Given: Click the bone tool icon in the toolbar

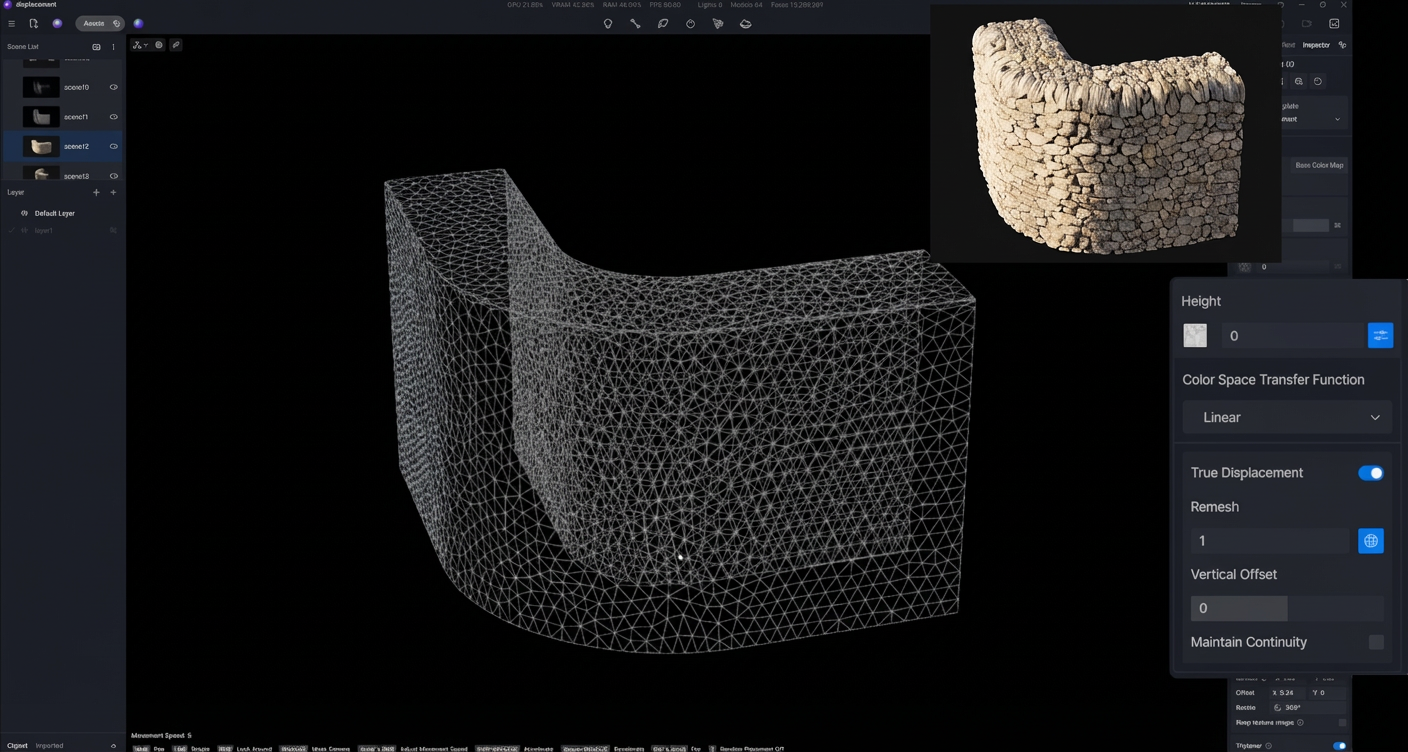Looking at the screenshot, I should [635, 23].
